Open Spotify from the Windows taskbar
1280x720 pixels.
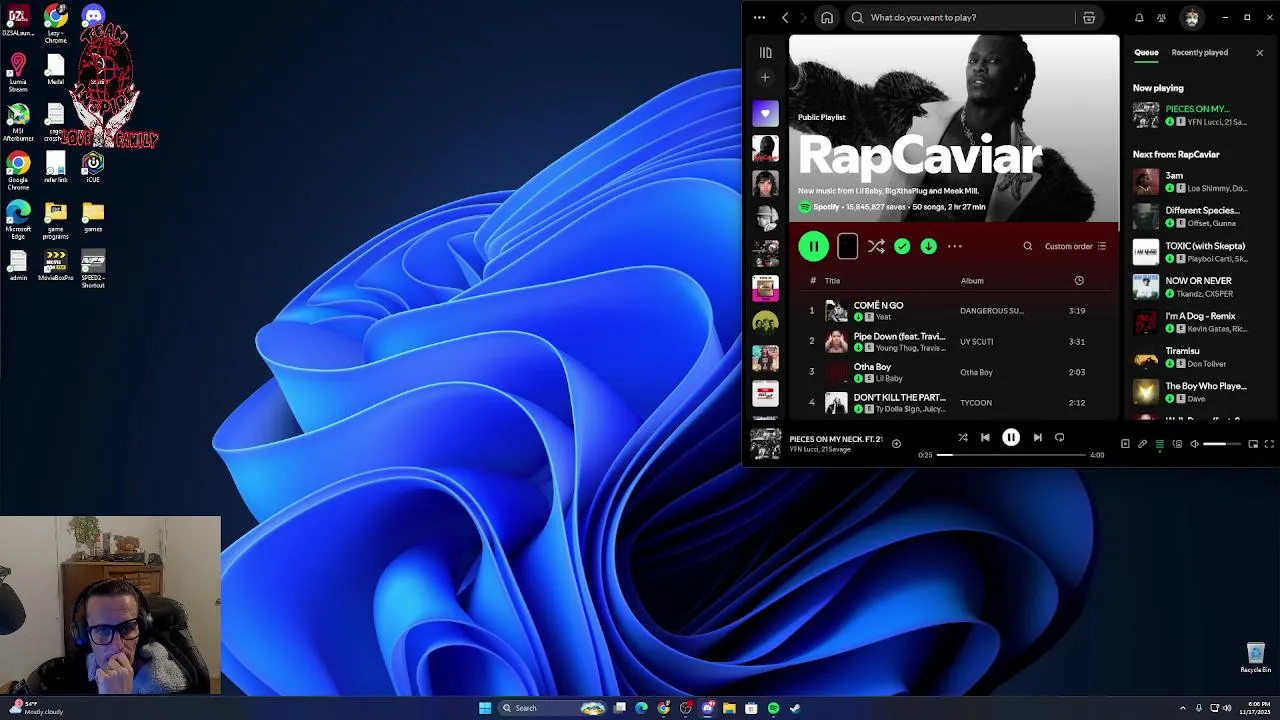(x=773, y=708)
